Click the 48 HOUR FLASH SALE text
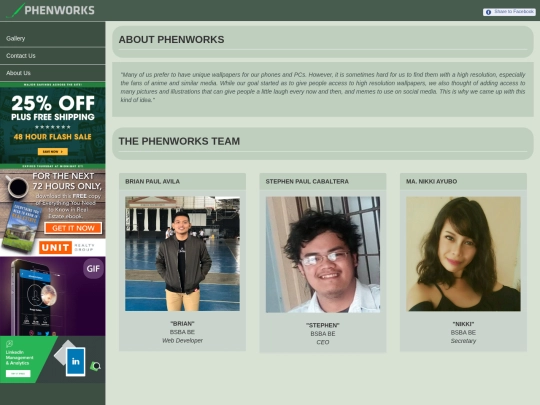540x405 pixels. 53,137
